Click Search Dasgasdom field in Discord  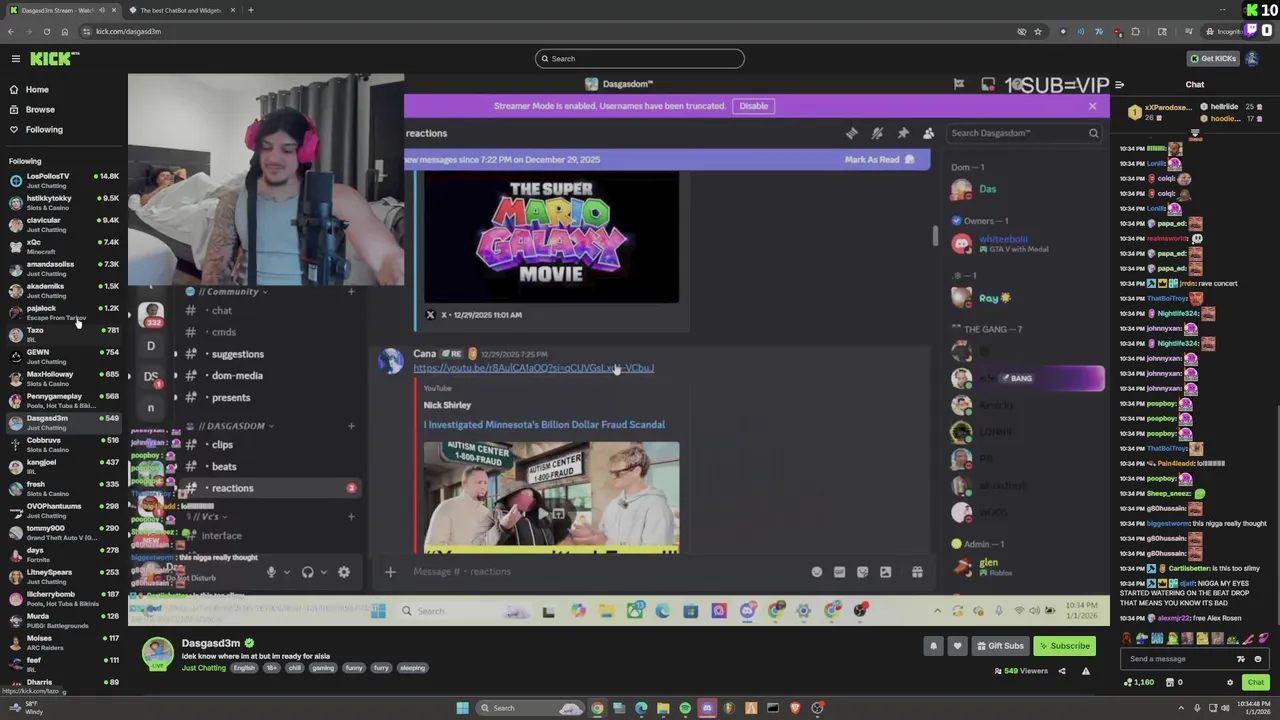[1022, 133]
